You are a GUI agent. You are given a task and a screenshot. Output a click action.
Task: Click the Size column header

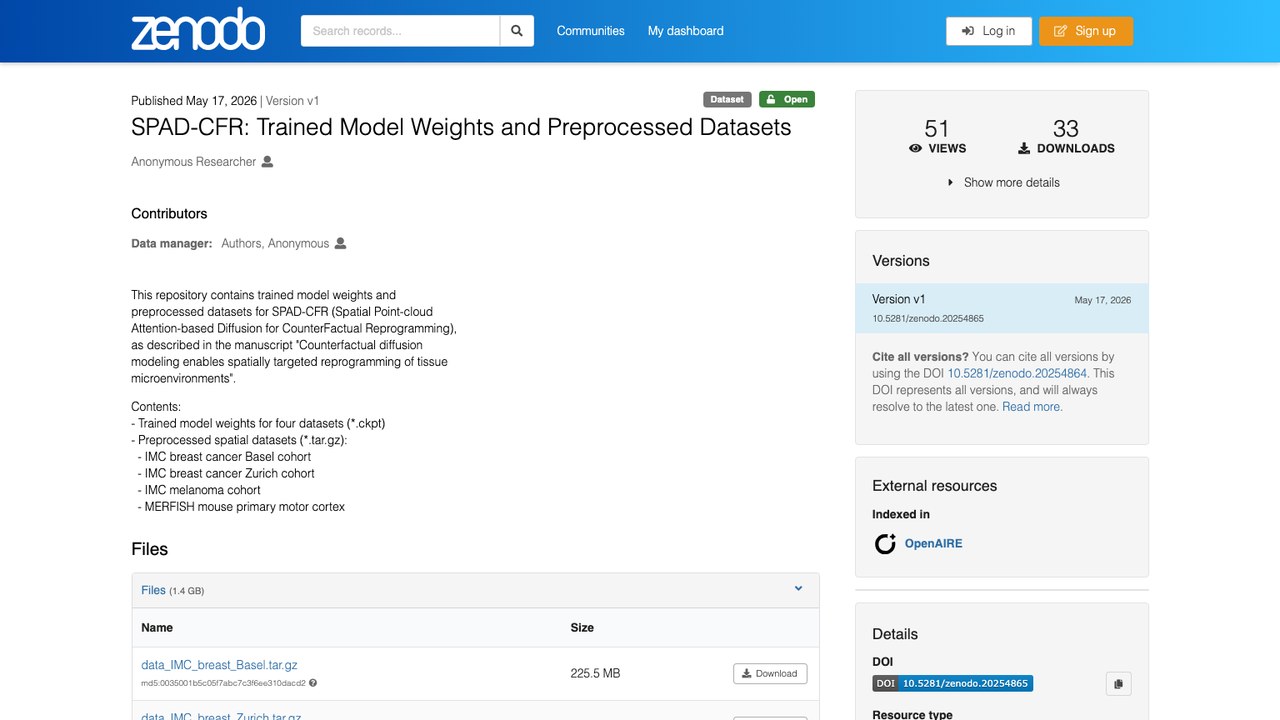(582, 628)
